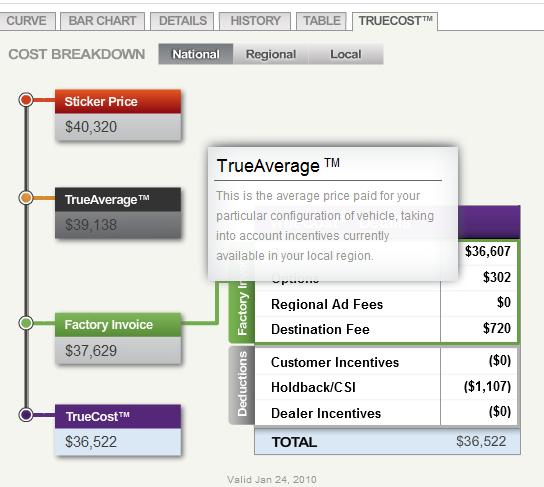Click the red Sticker Price node circle

click(x=26, y=100)
